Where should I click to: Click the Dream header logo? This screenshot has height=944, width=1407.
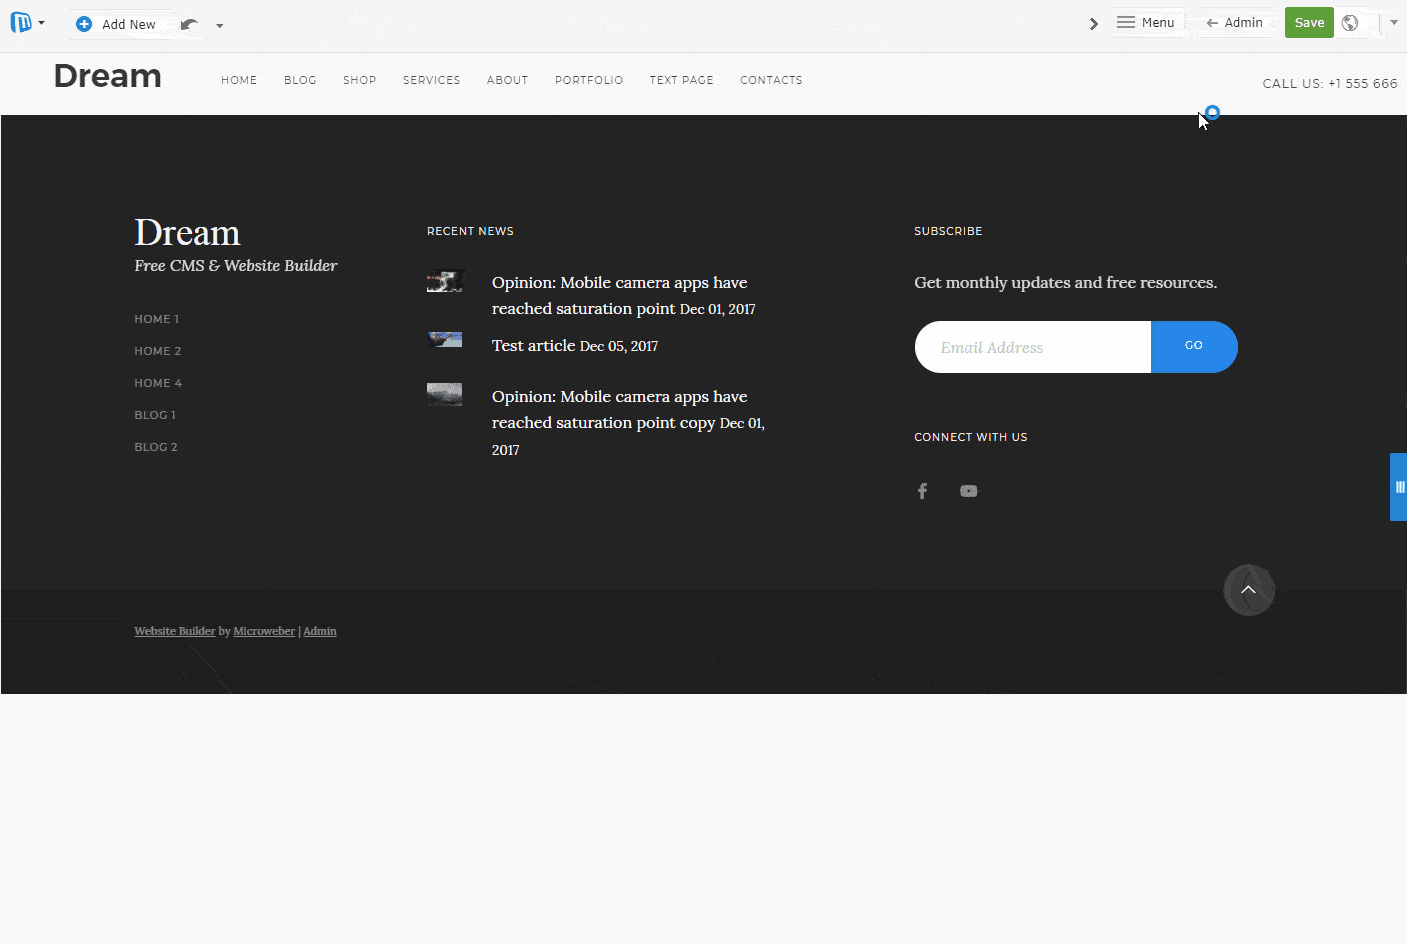(x=107, y=76)
